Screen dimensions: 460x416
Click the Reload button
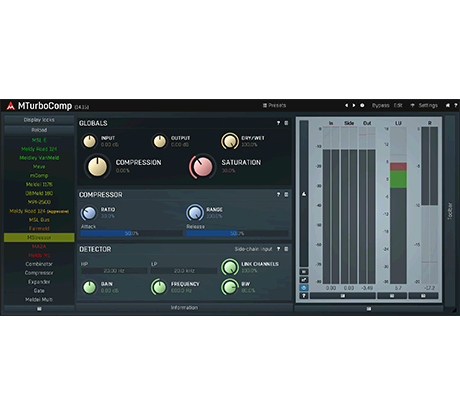tap(39, 130)
